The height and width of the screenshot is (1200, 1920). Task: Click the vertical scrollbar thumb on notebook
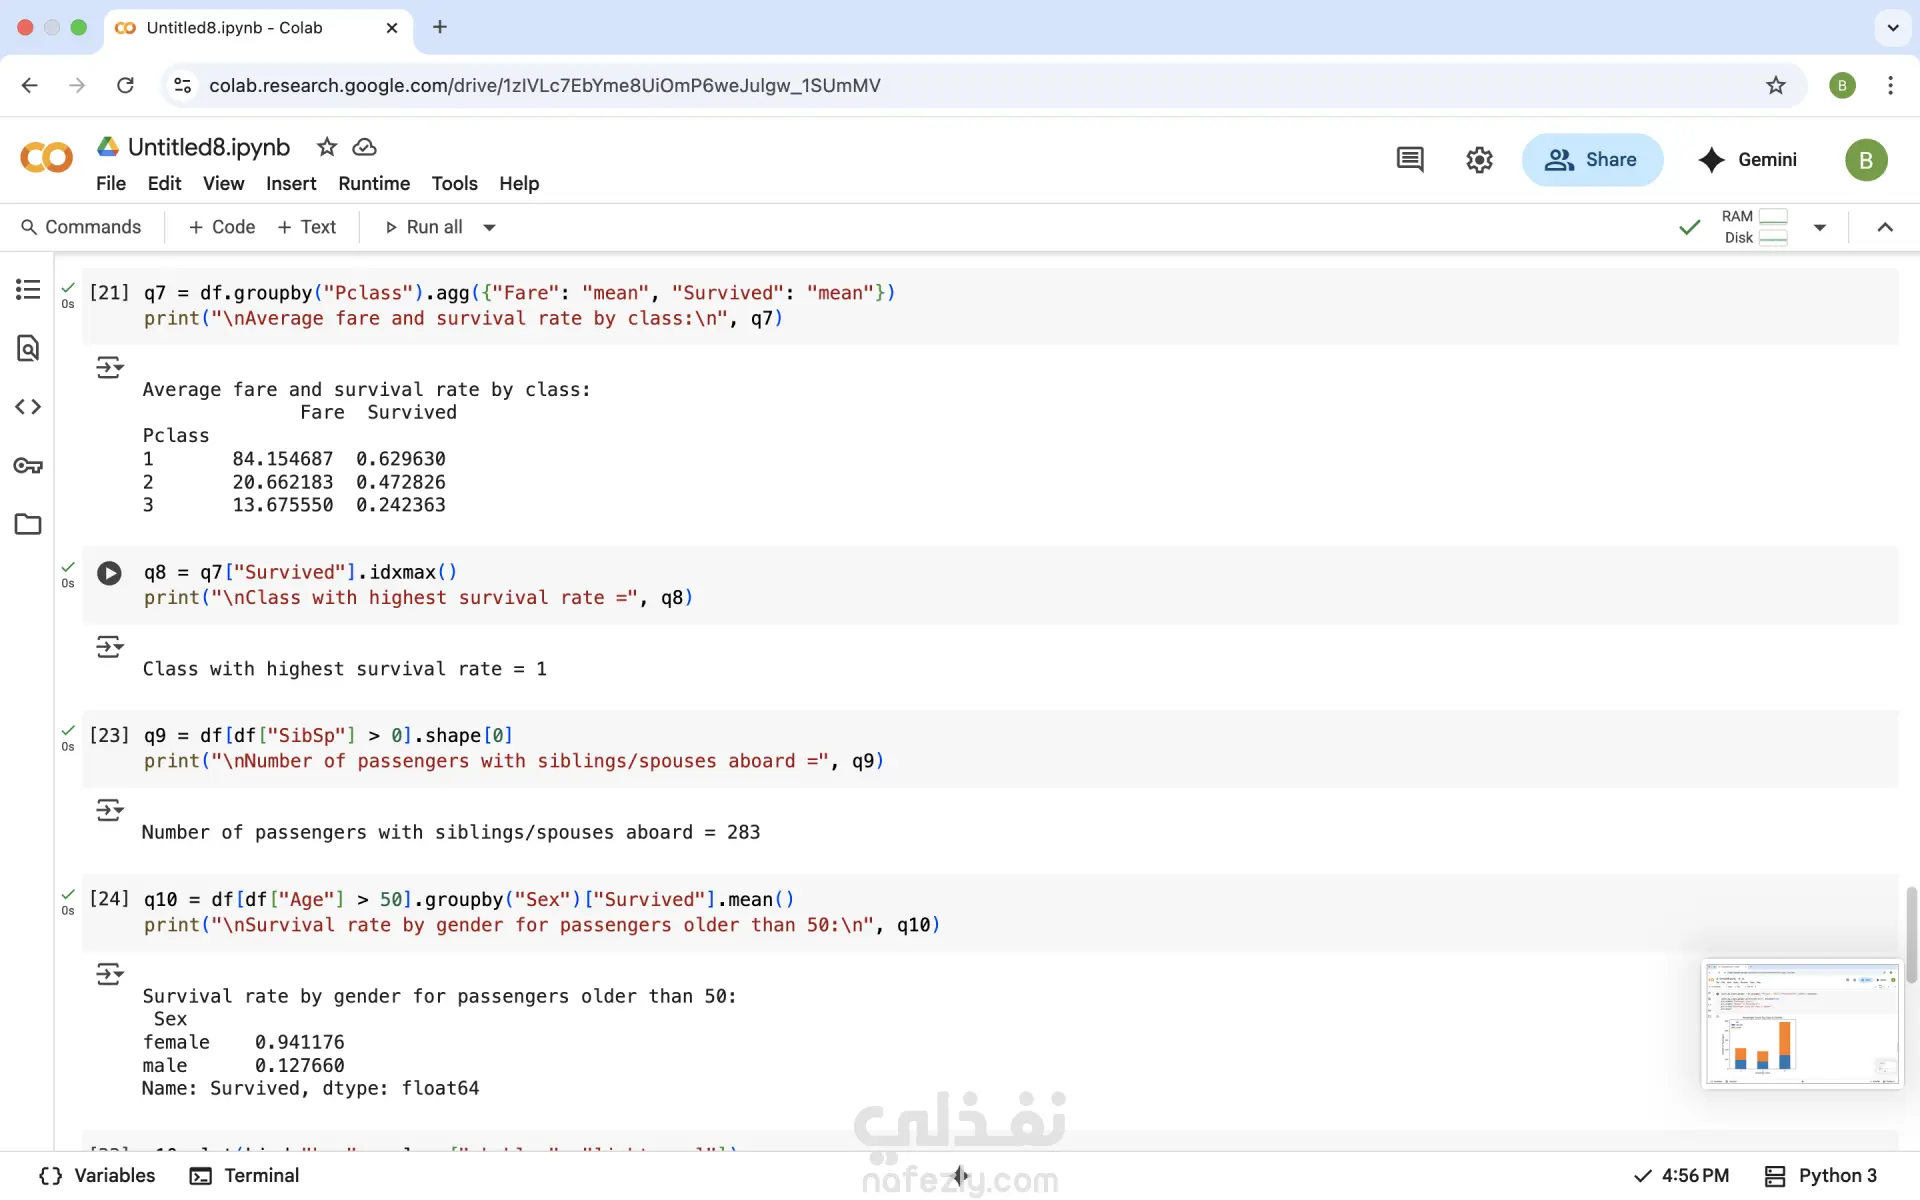1911,934
